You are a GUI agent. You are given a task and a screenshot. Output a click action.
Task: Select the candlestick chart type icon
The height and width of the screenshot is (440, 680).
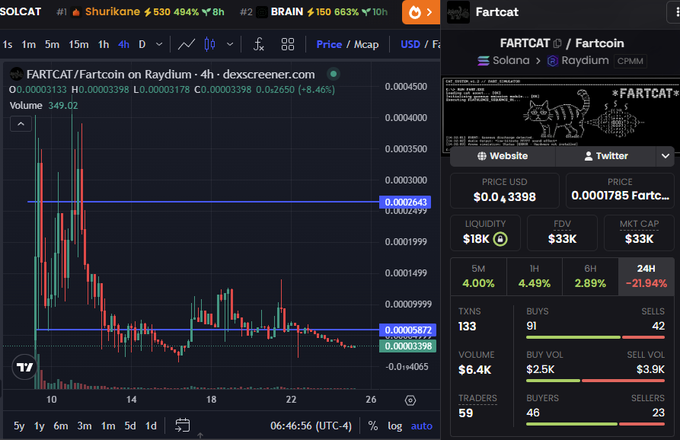pos(210,44)
